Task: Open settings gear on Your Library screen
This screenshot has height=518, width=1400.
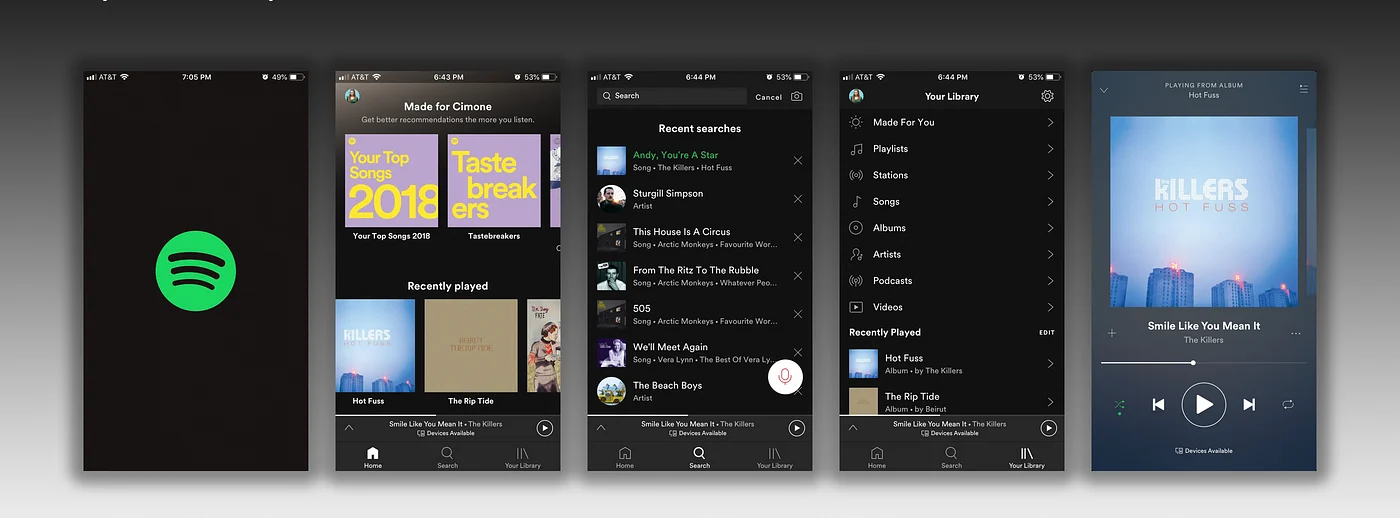Action: tap(1047, 96)
